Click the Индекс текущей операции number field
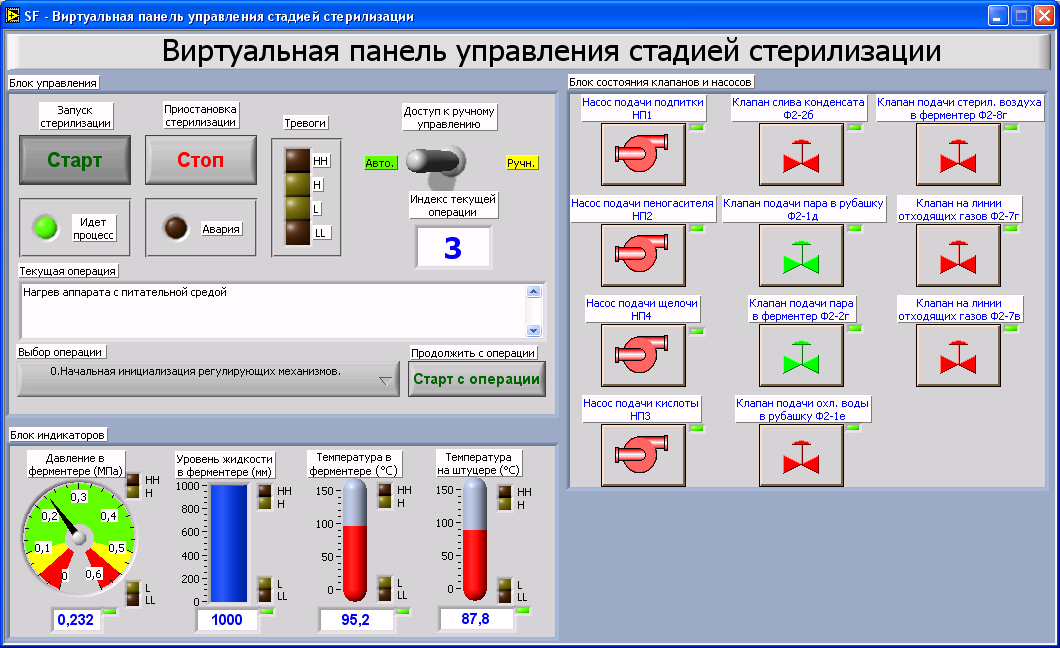Screen dimensions: 1060x648 coord(453,247)
